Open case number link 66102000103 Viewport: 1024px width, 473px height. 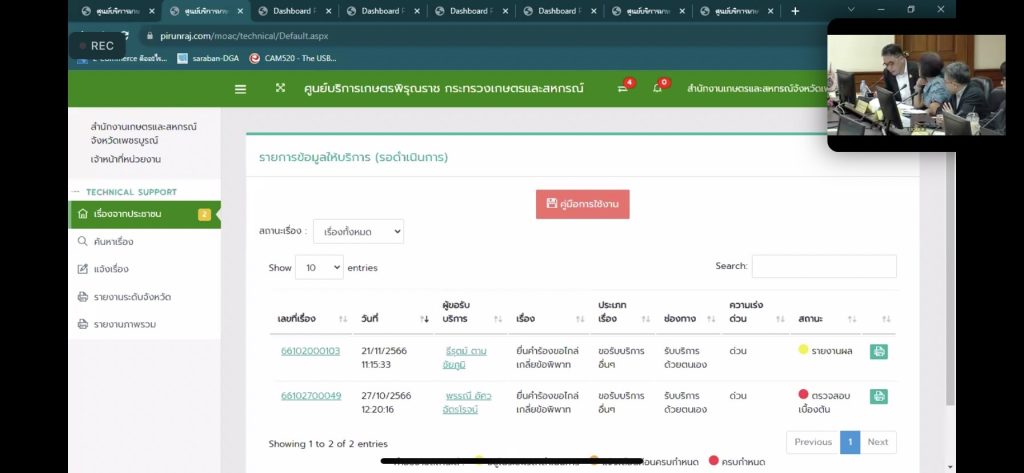(310, 351)
